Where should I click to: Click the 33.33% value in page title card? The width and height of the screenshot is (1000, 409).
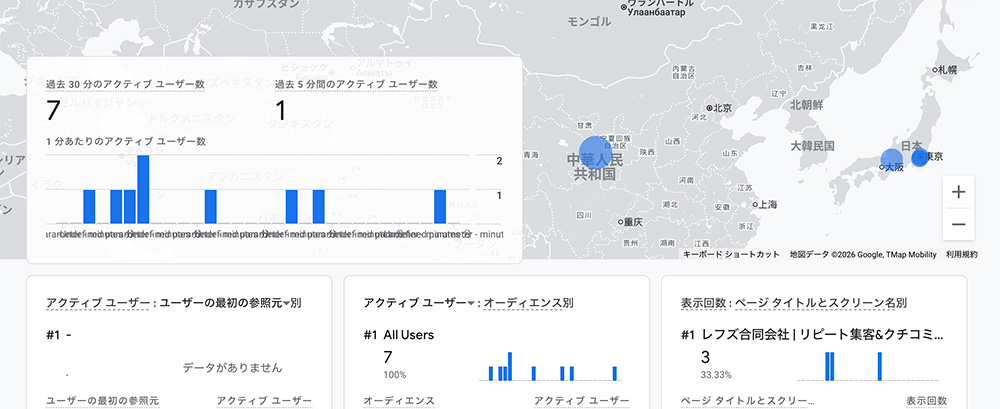point(716,375)
